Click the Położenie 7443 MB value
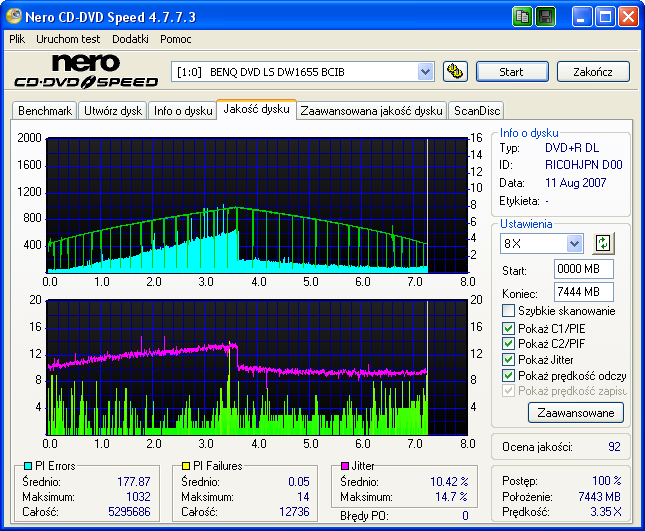This screenshot has width=645, height=531. click(599, 496)
